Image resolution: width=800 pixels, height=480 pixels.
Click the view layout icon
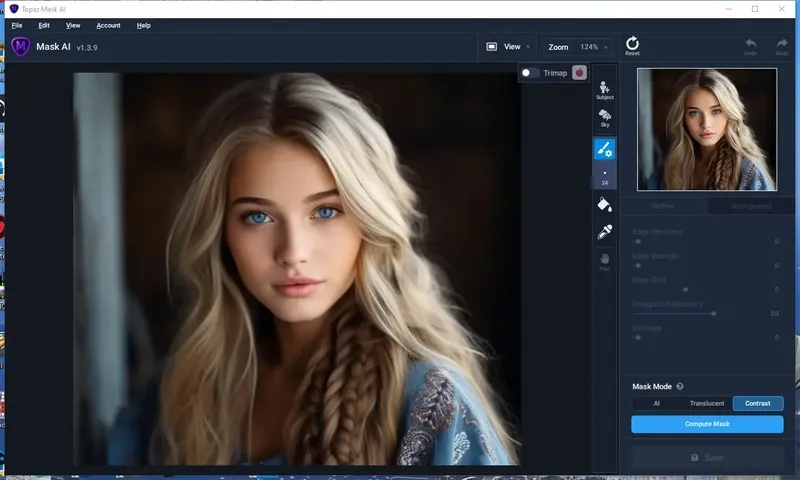point(491,46)
